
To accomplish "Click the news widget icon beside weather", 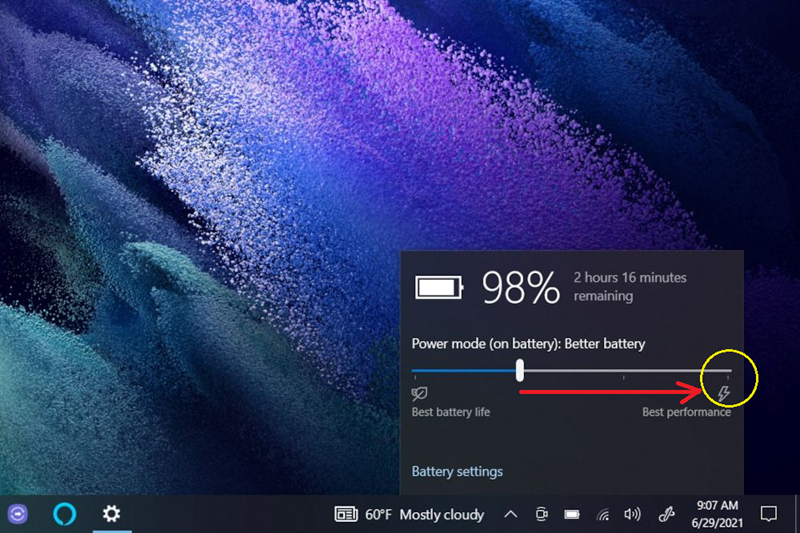I will [x=346, y=515].
